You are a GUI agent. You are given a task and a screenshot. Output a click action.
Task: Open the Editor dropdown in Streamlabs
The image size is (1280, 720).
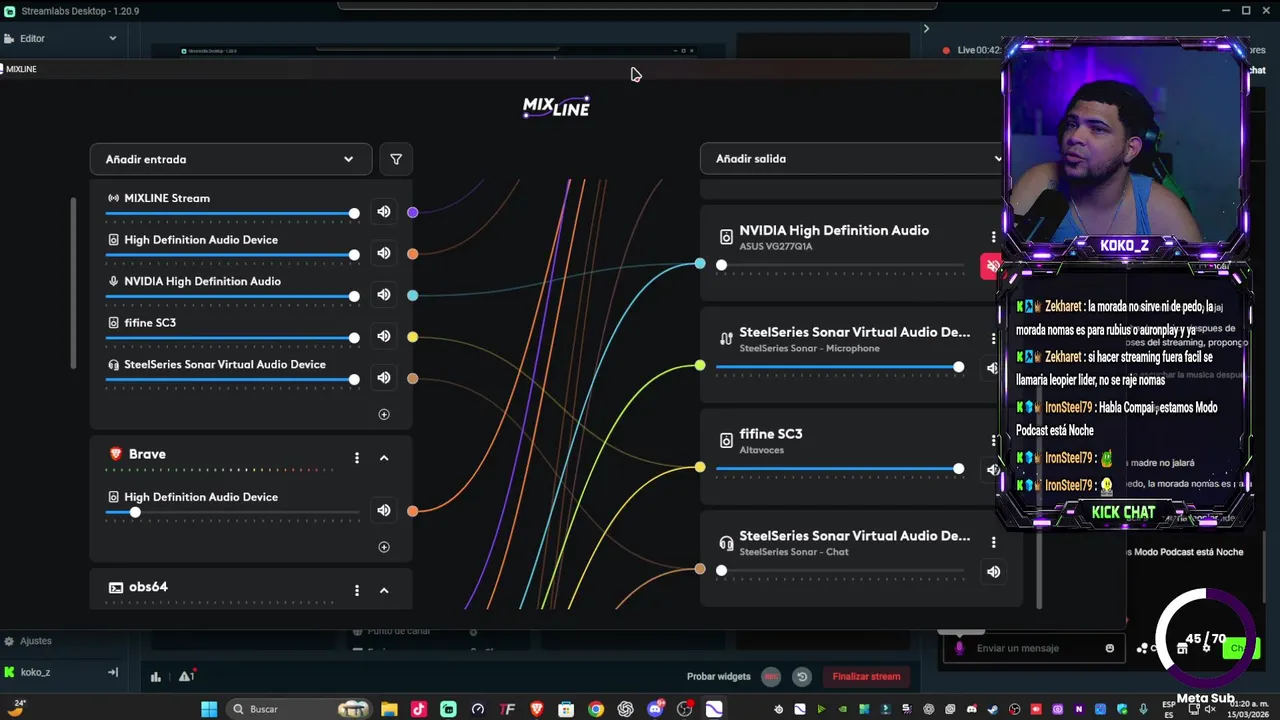[60, 38]
